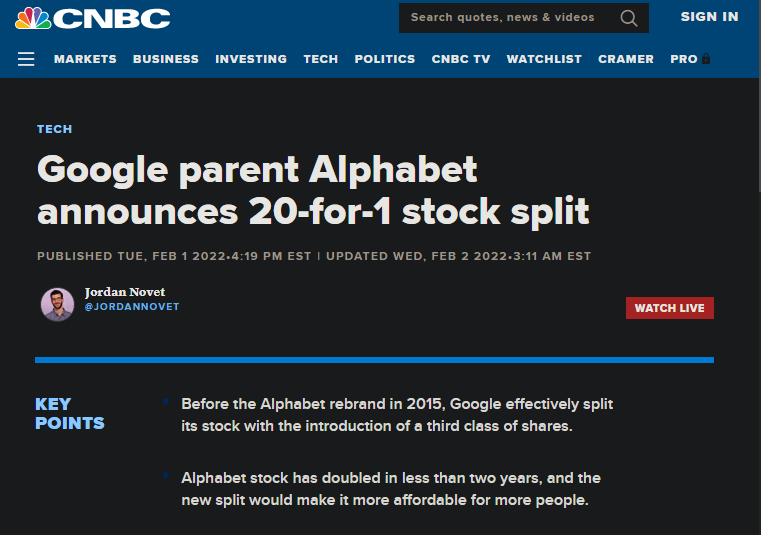Open the Markets menu item
This screenshot has width=761, height=535.
(x=85, y=59)
